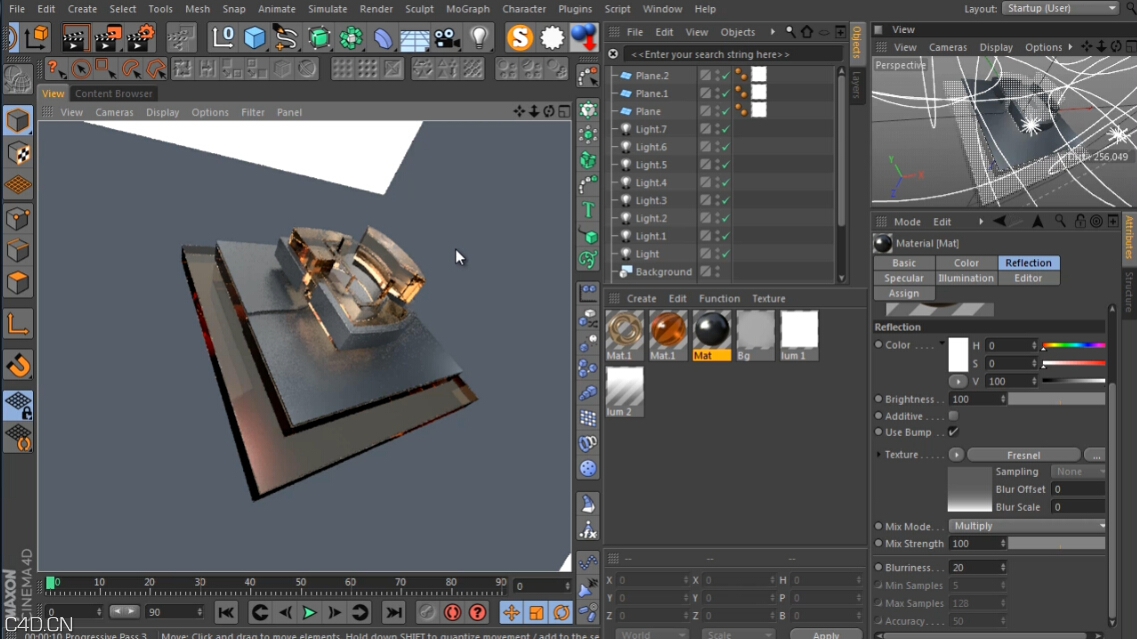Select the Cube primitive tool
1137x639 pixels.
coord(255,39)
